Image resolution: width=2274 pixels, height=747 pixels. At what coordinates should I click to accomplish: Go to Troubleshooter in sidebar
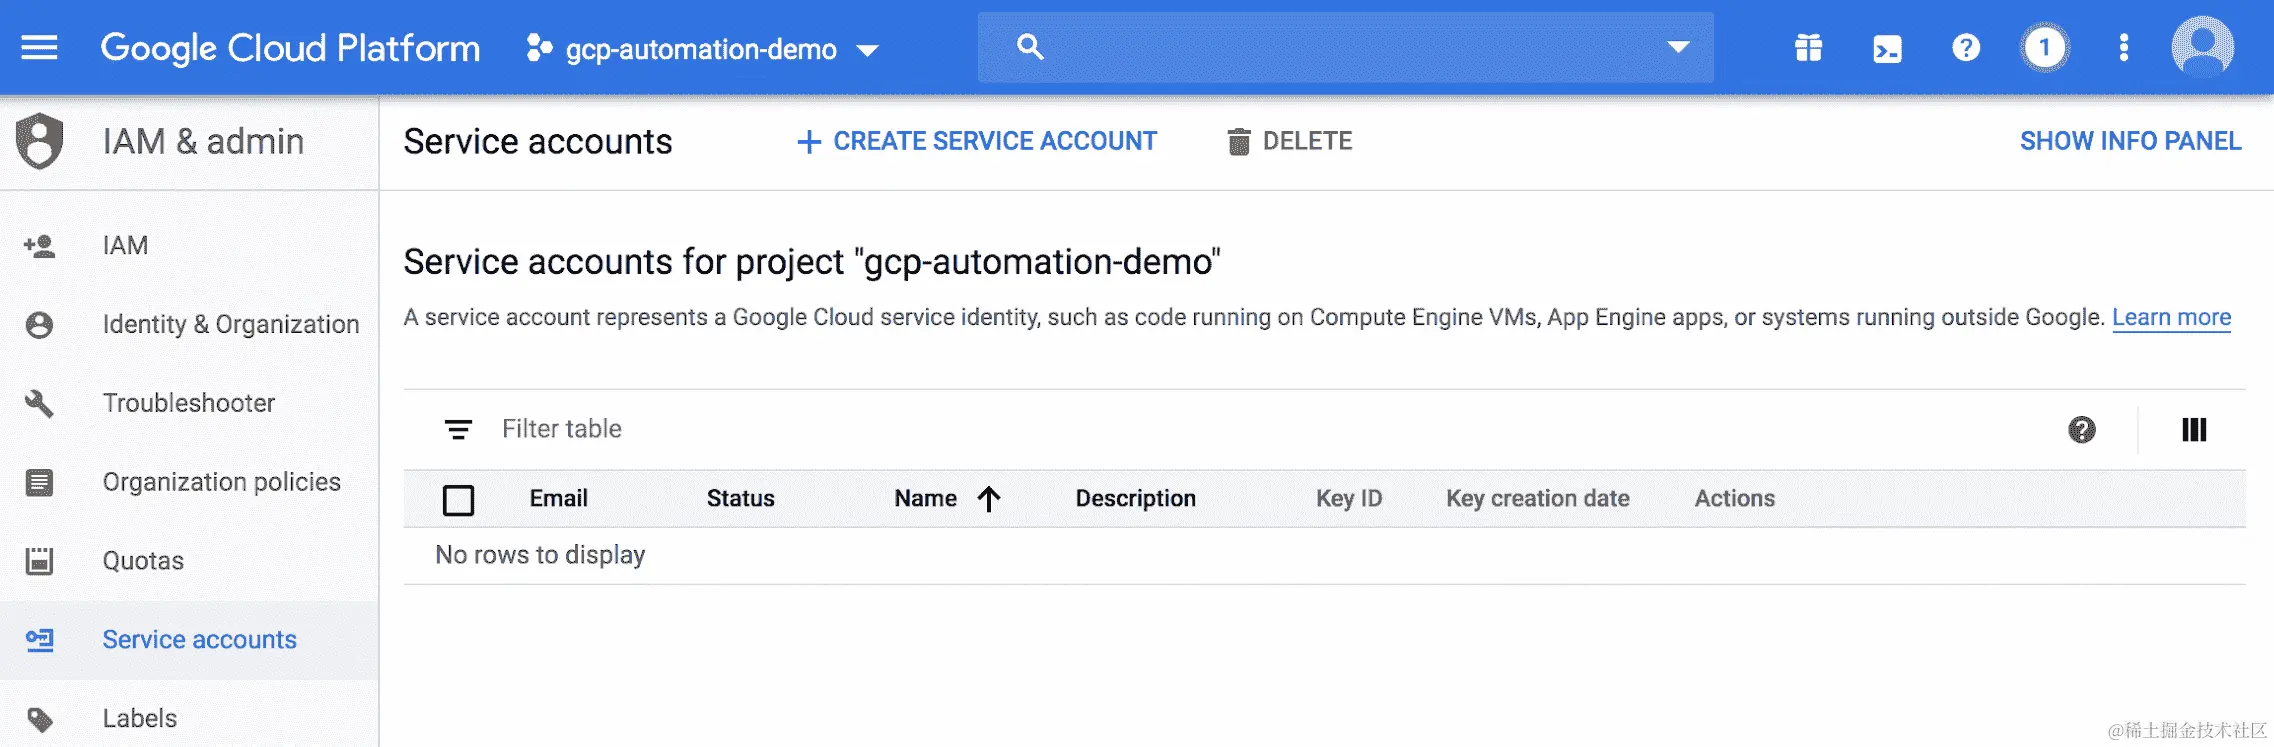click(x=190, y=403)
